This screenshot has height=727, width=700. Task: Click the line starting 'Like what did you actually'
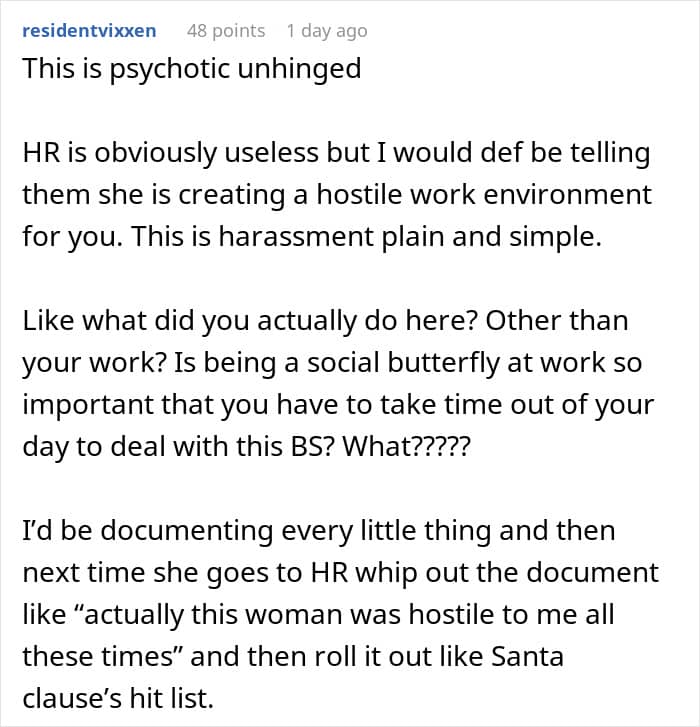[x=325, y=321]
